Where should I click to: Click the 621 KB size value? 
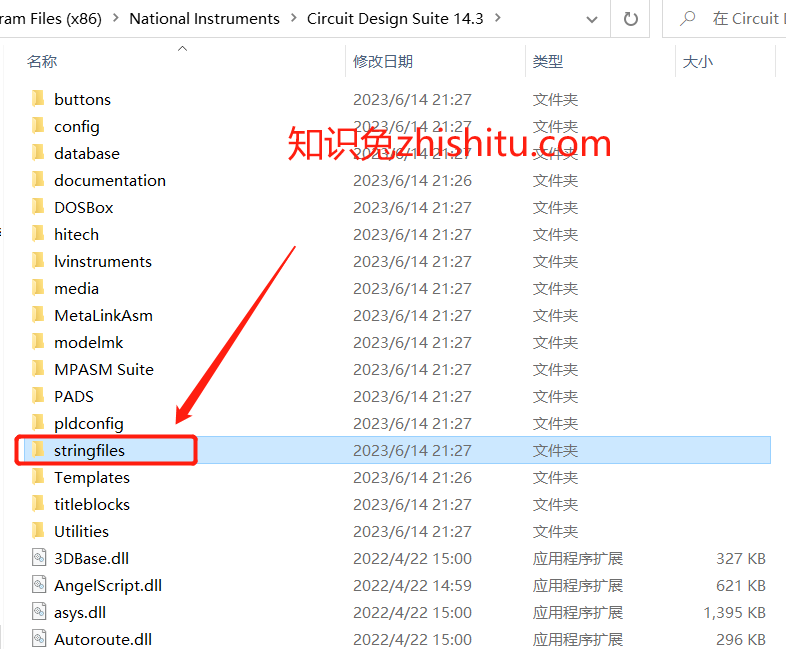pos(741,586)
